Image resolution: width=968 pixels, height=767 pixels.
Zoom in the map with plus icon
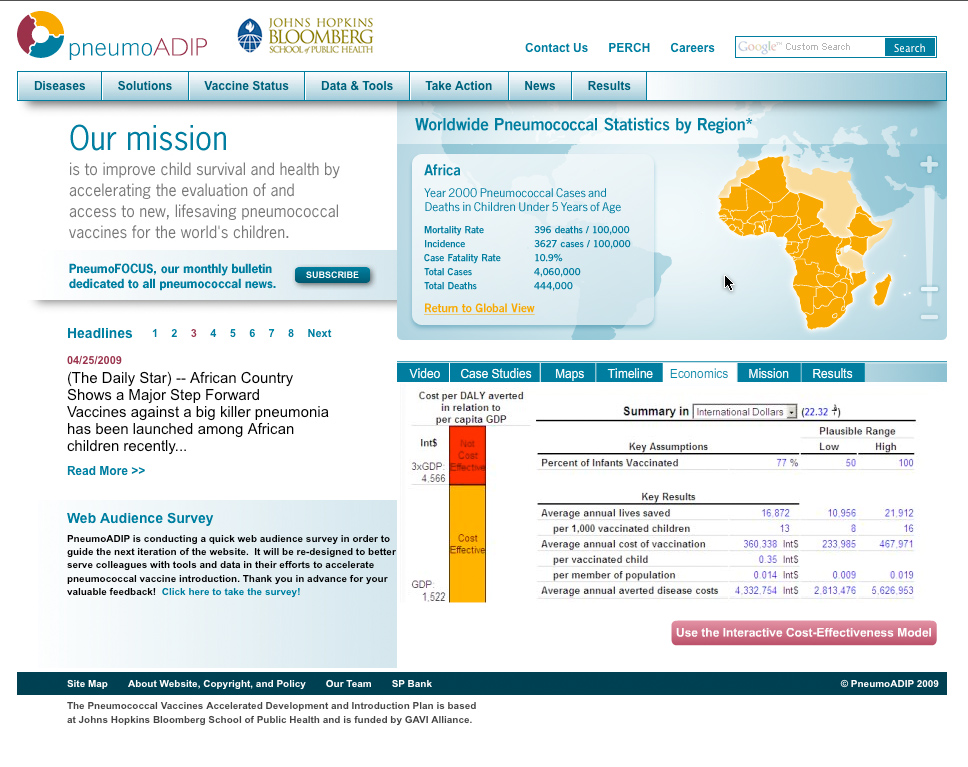coord(929,165)
